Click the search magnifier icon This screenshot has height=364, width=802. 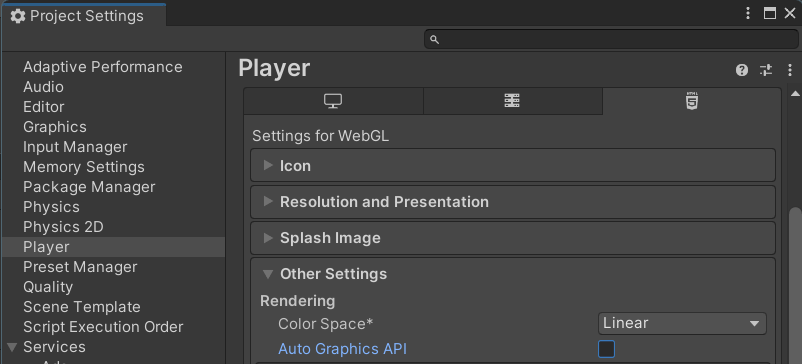434,39
